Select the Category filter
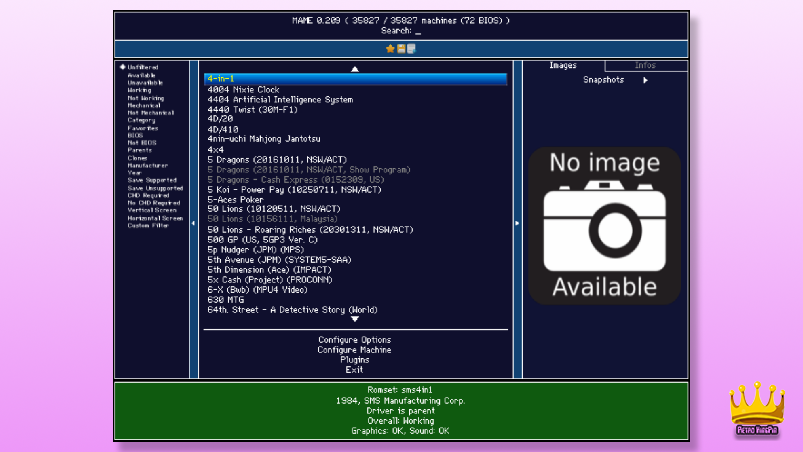This screenshot has width=803, height=452. 141,120
